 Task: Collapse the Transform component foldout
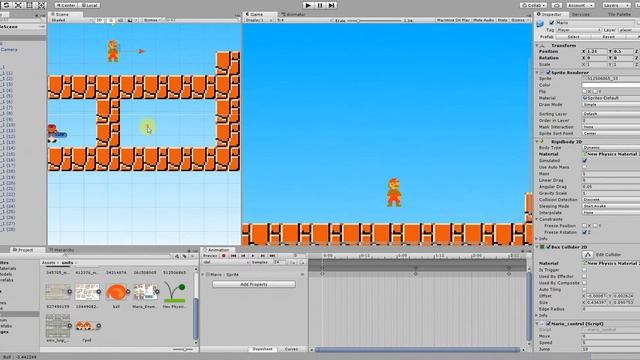537,45
